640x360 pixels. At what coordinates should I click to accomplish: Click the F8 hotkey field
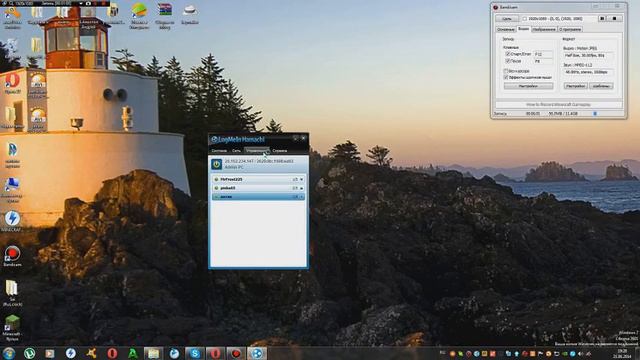click(x=543, y=61)
